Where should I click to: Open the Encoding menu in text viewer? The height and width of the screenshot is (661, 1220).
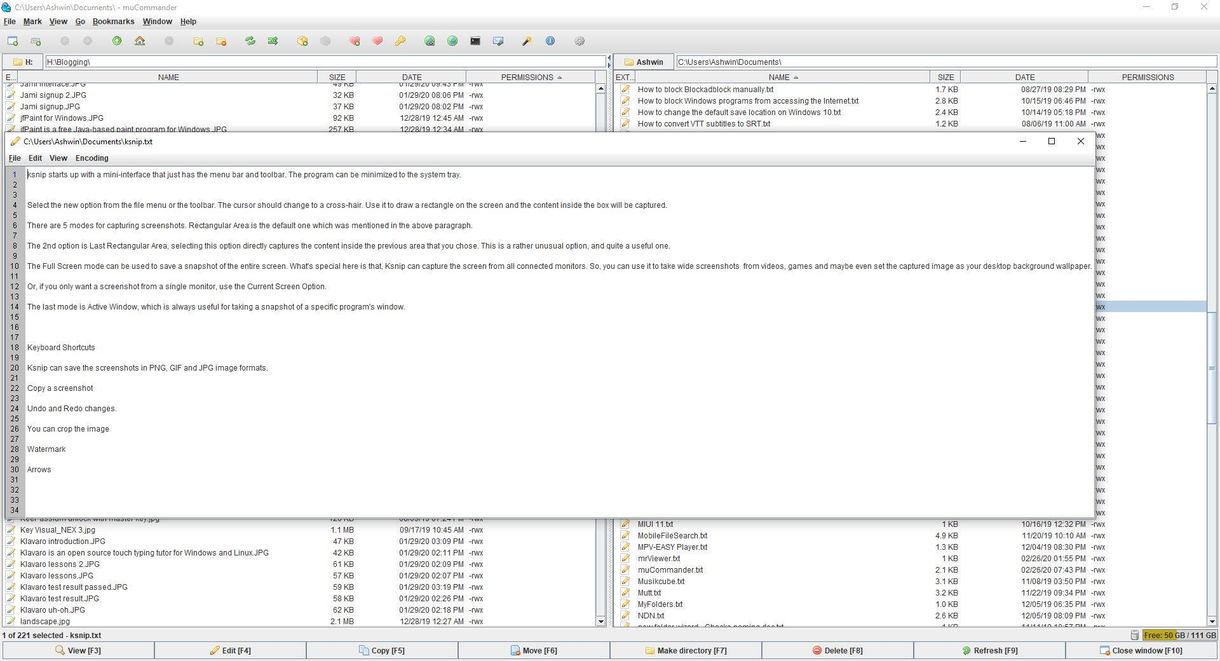pyautogui.click(x=92, y=158)
